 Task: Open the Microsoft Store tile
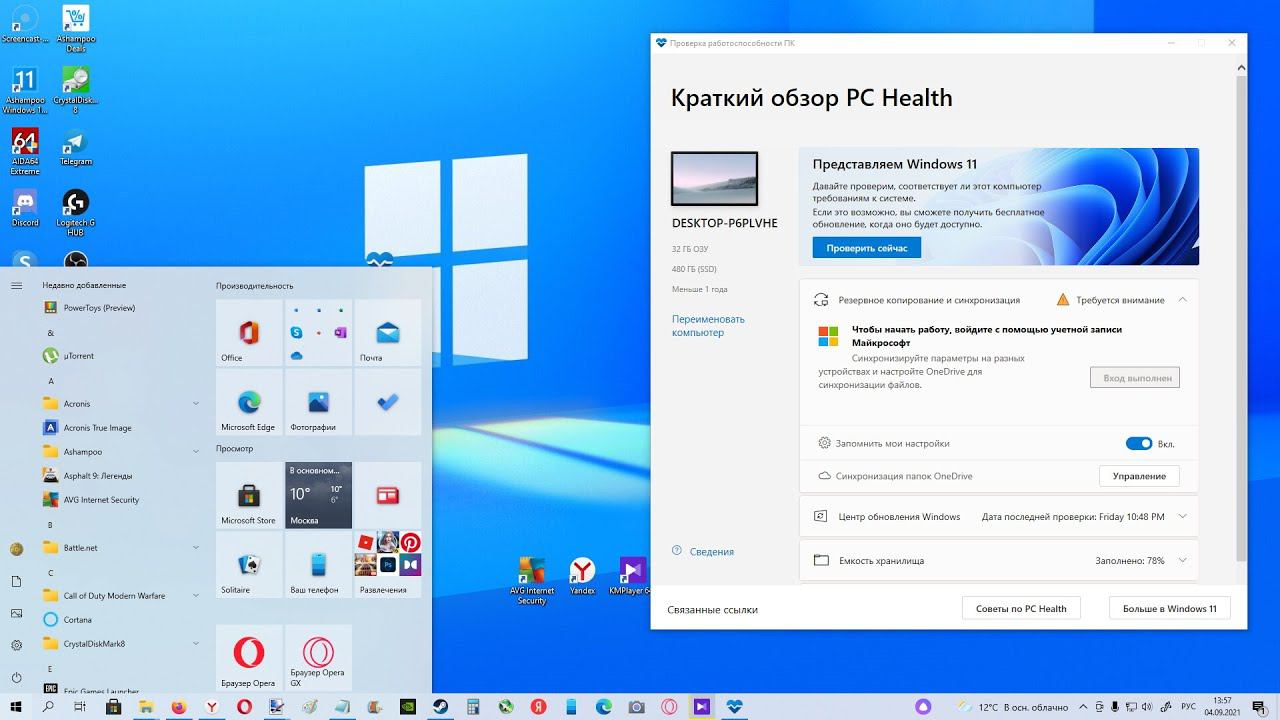pyautogui.click(x=249, y=495)
